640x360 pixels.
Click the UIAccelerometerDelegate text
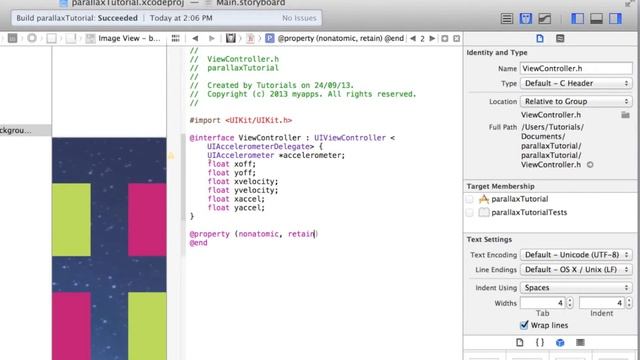260,147
